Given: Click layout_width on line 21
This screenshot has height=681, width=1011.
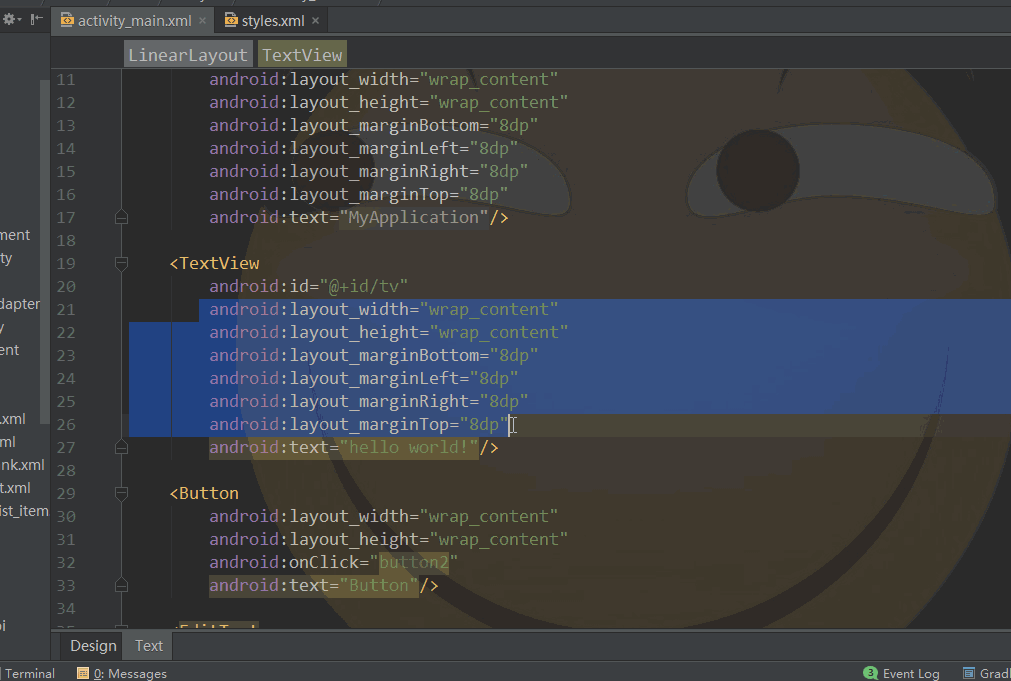Looking at the screenshot, I should click(x=349, y=310).
